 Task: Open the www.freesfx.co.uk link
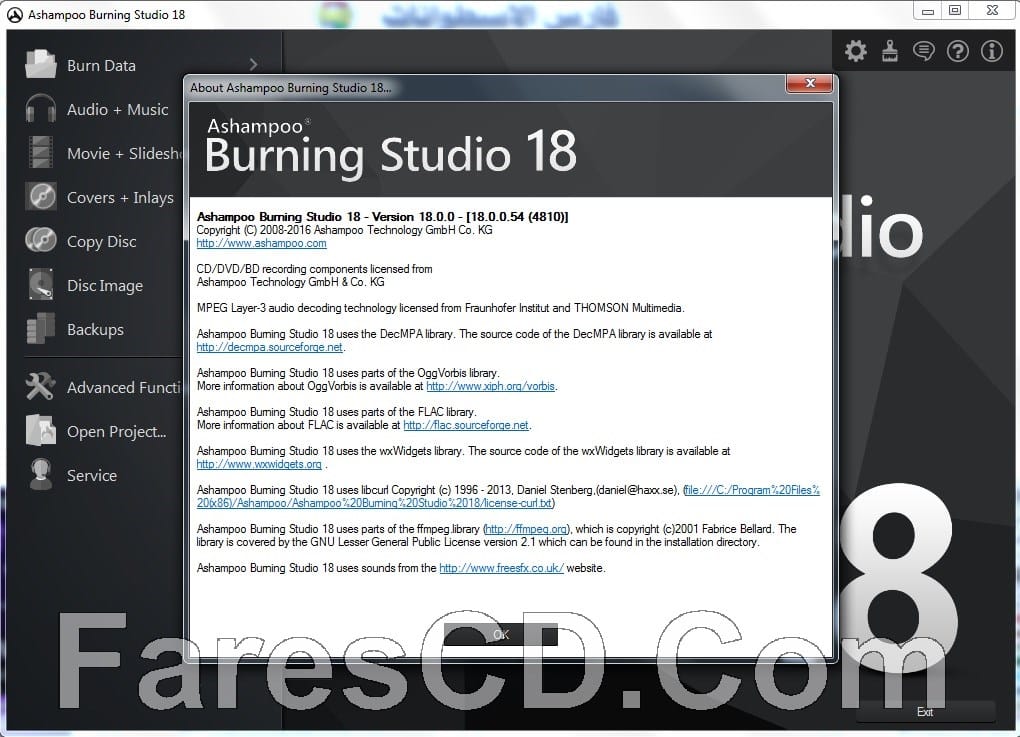[502, 569]
